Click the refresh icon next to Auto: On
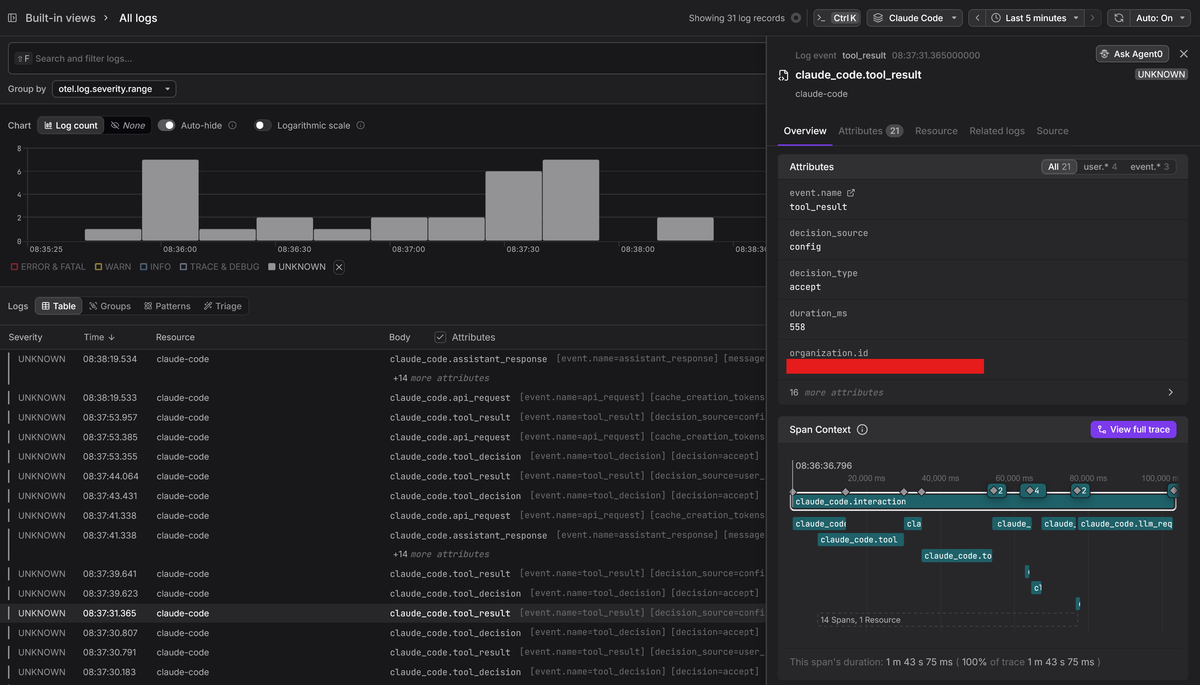This screenshot has height=685, width=1200. click(x=1118, y=18)
